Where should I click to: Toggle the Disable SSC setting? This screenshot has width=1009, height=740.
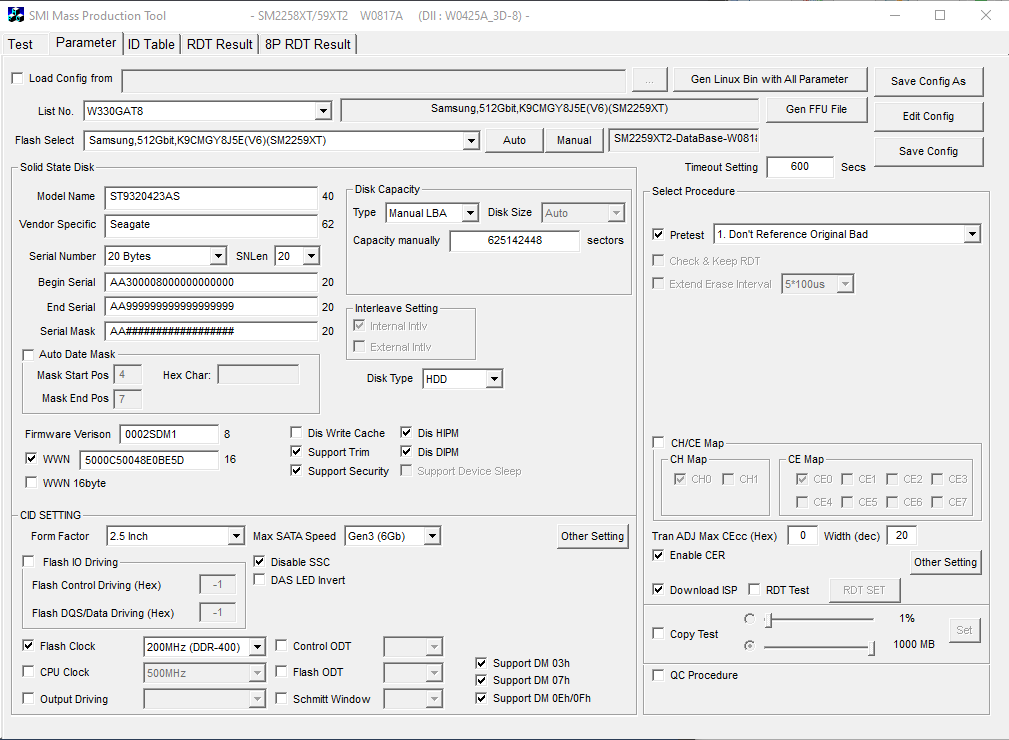[x=258, y=561]
